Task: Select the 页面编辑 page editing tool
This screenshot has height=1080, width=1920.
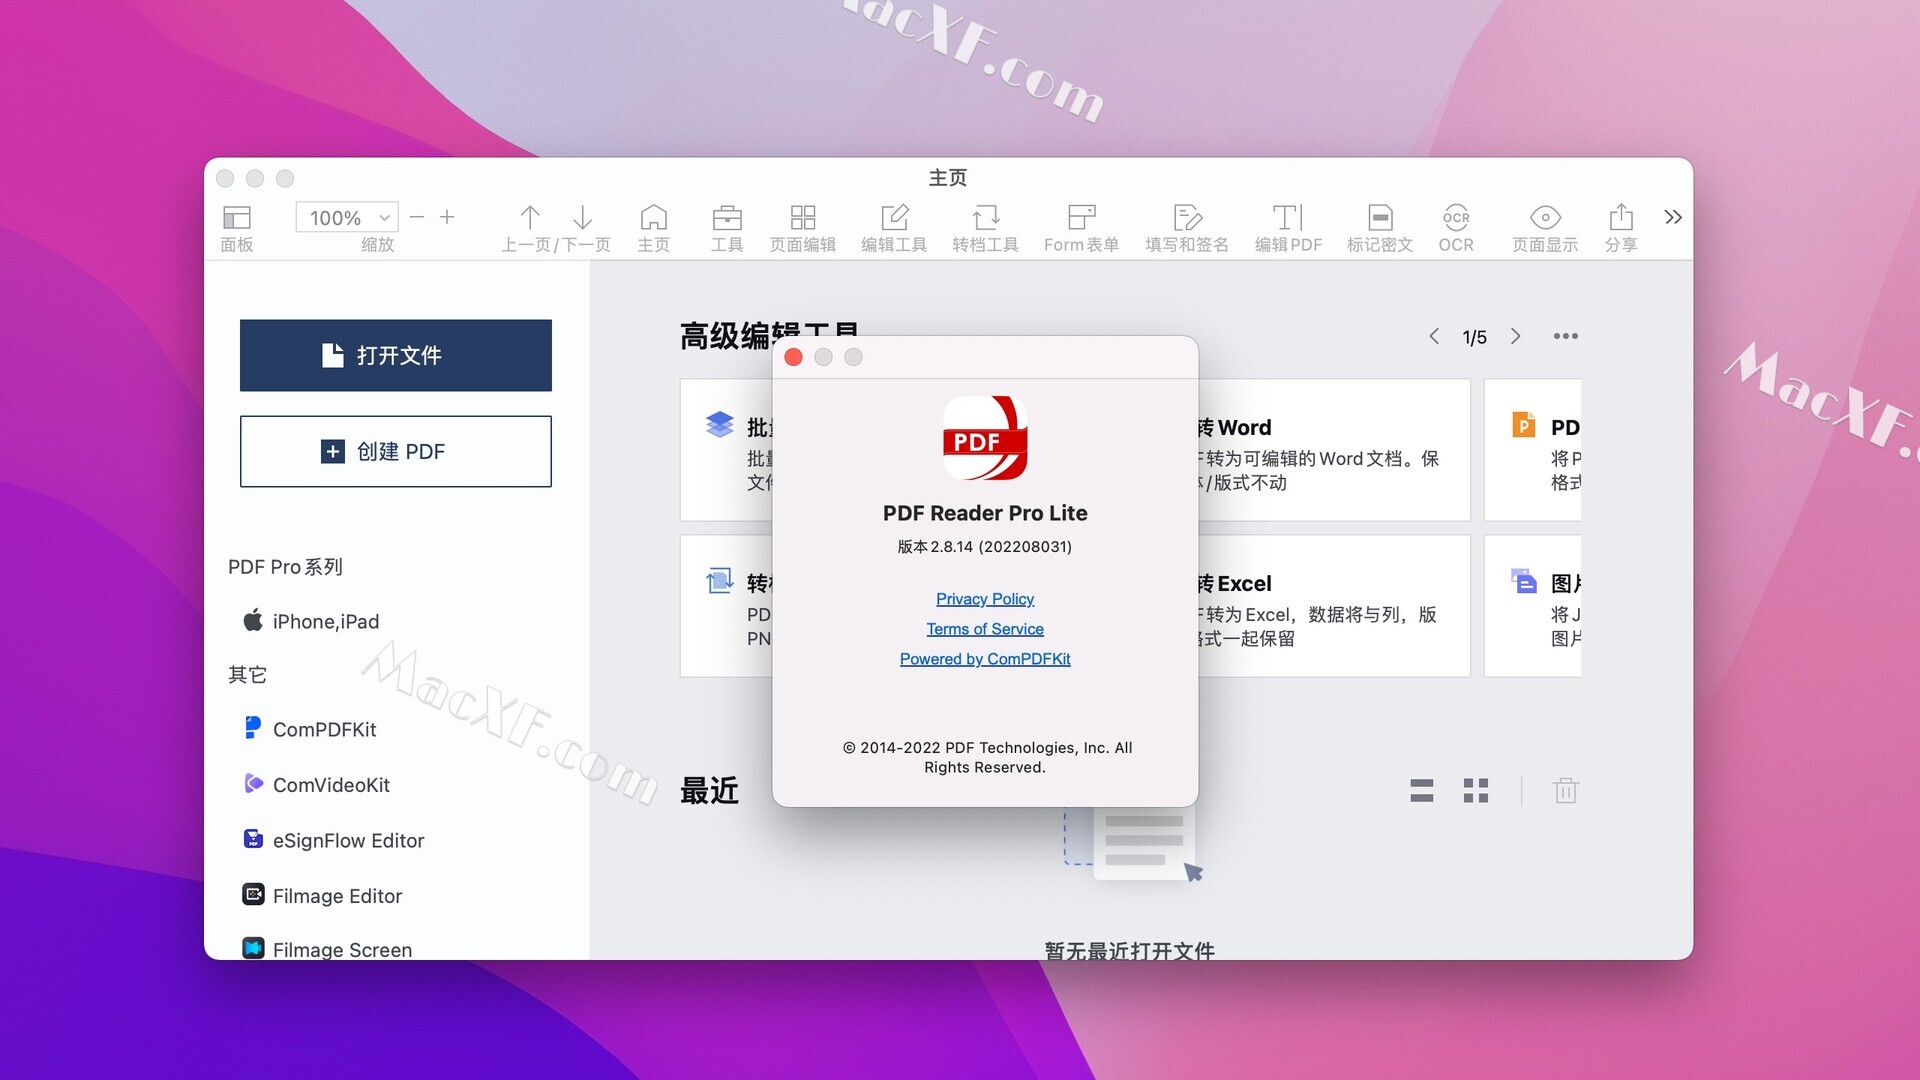Action: tap(801, 225)
